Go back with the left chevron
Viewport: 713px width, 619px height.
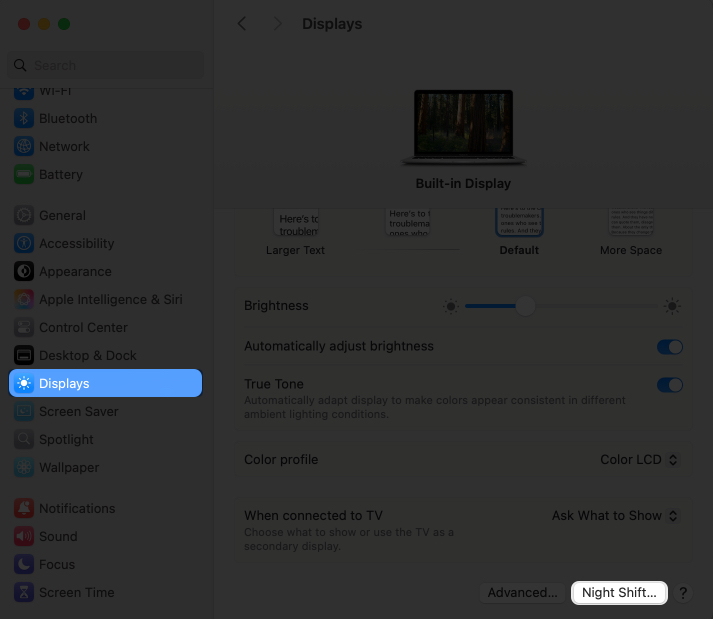242,24
